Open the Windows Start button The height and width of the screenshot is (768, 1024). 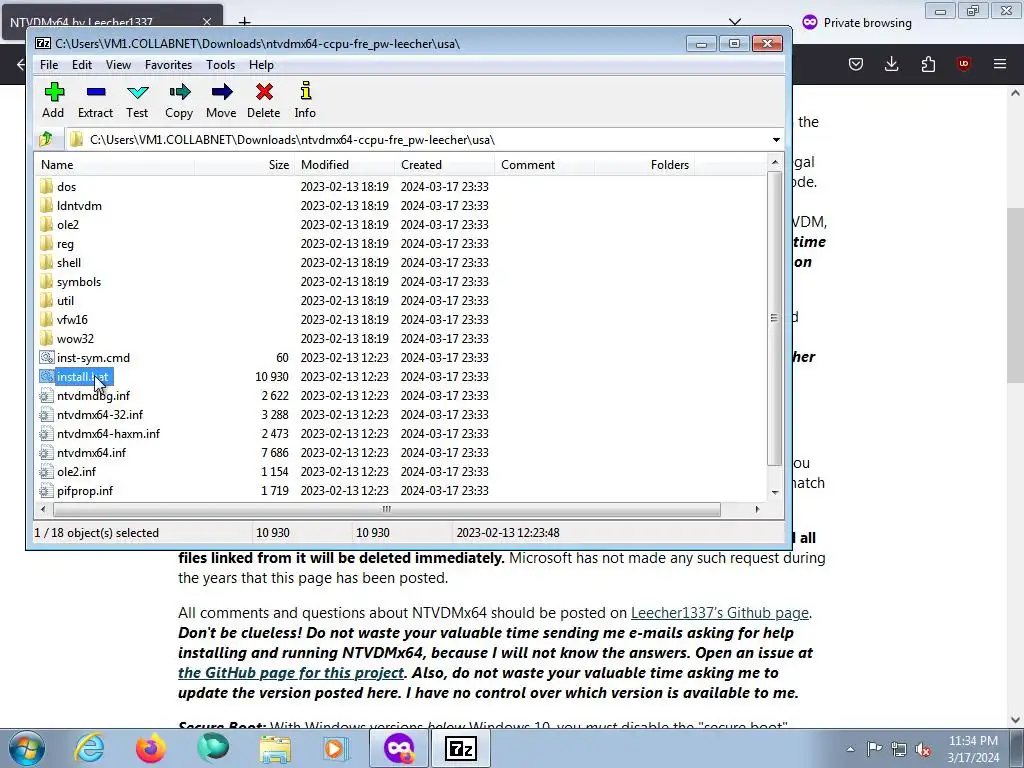(26, 748)
